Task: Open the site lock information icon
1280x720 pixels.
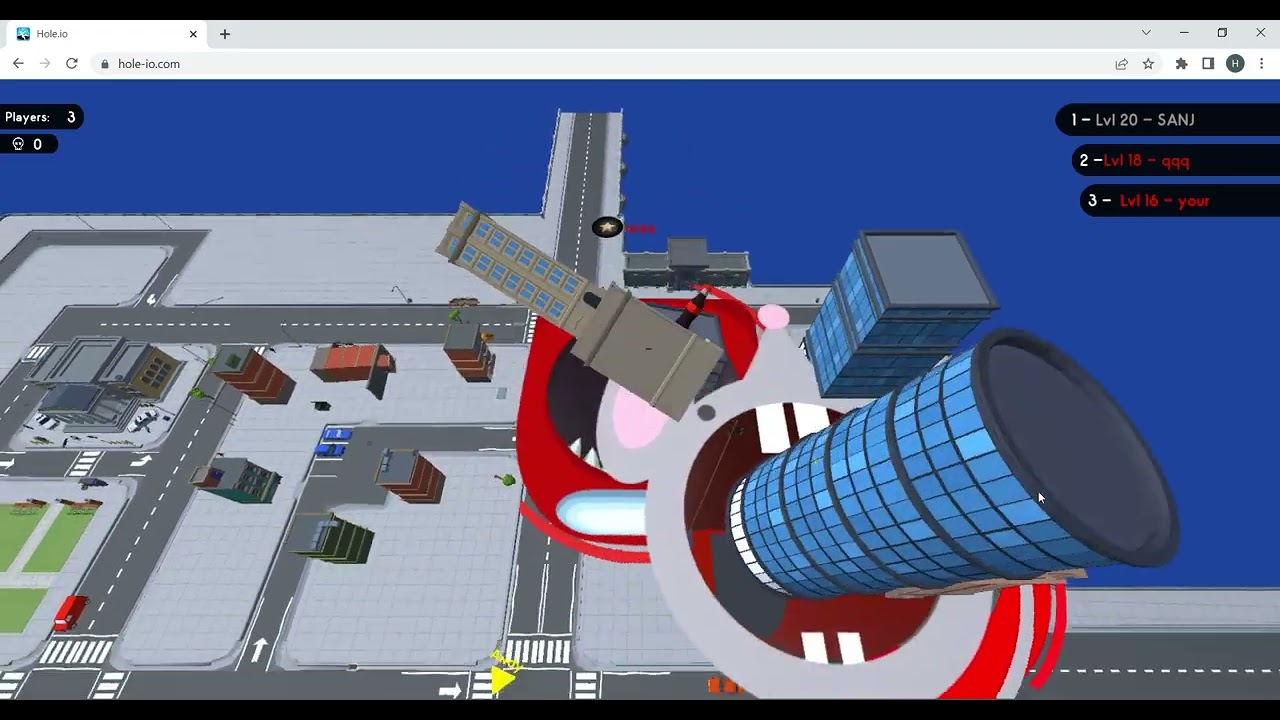Action: click(105, 64)
